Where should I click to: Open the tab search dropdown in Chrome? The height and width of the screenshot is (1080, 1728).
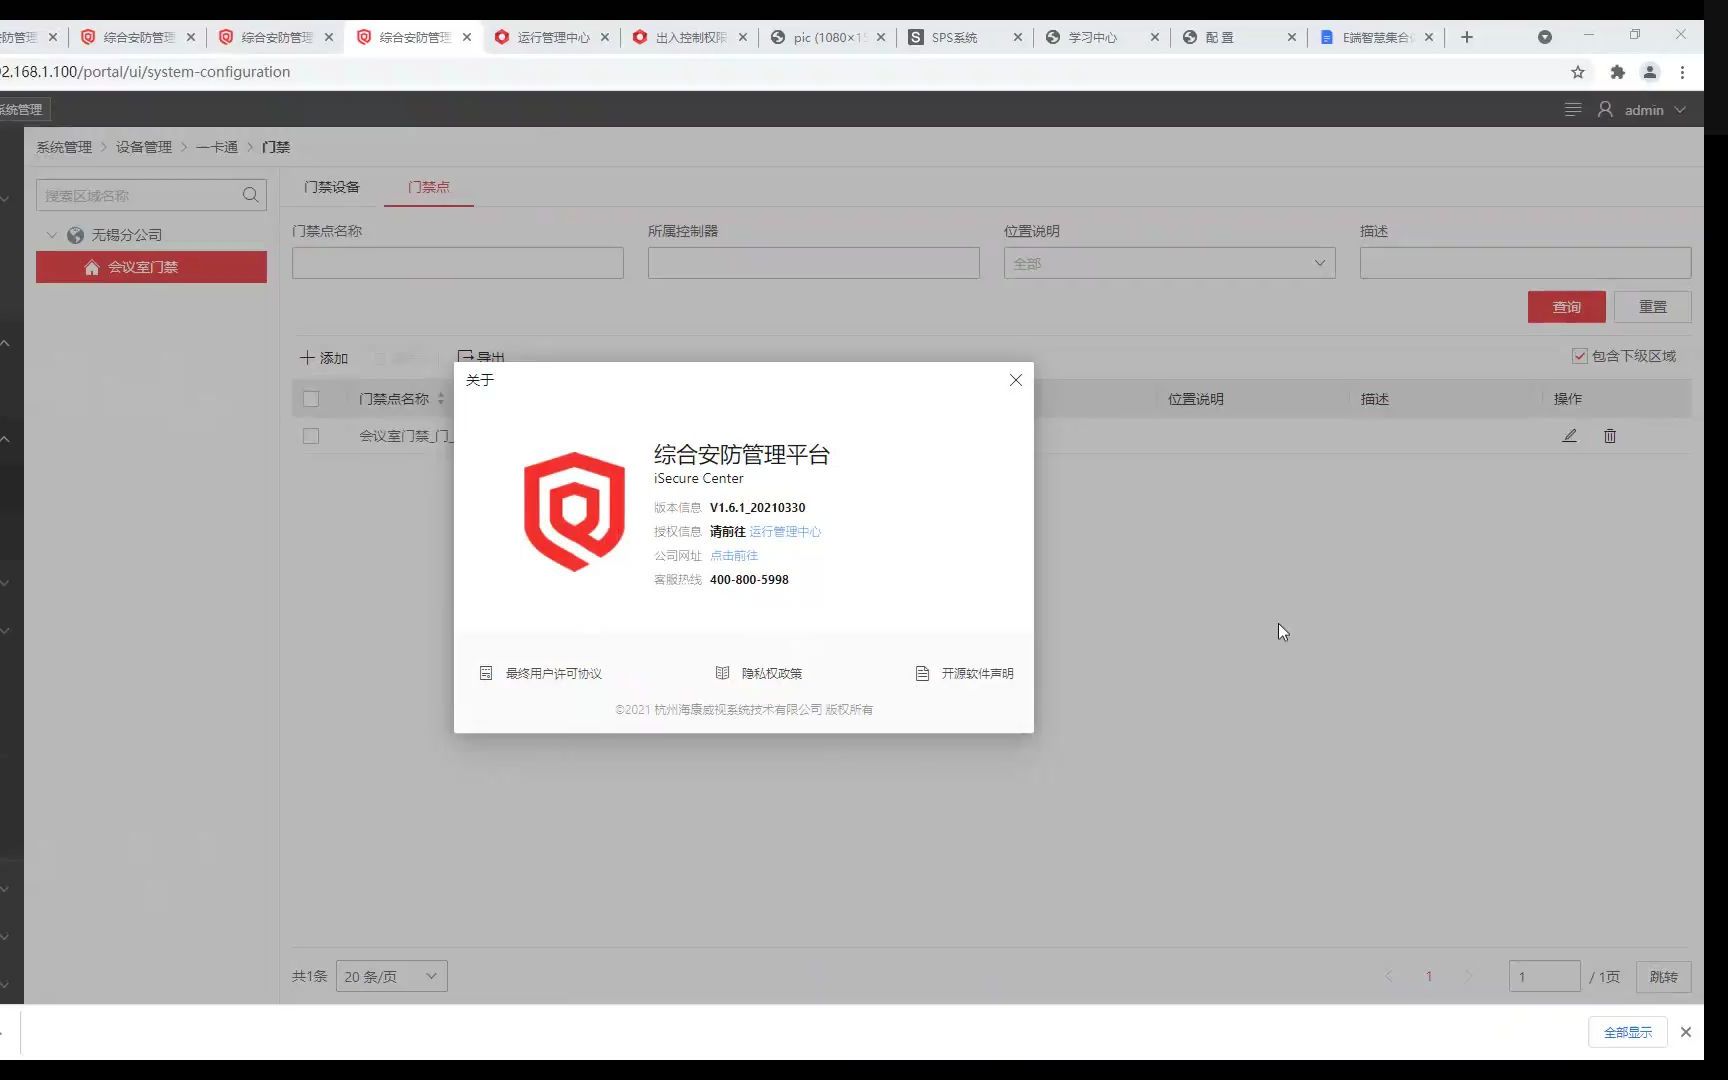pos(1545,37)
